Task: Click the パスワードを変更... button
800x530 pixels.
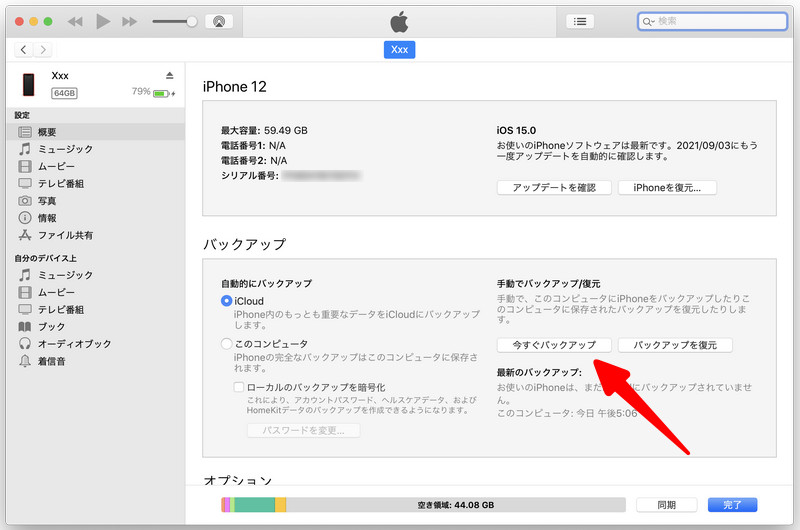Action: pos(304,431)
